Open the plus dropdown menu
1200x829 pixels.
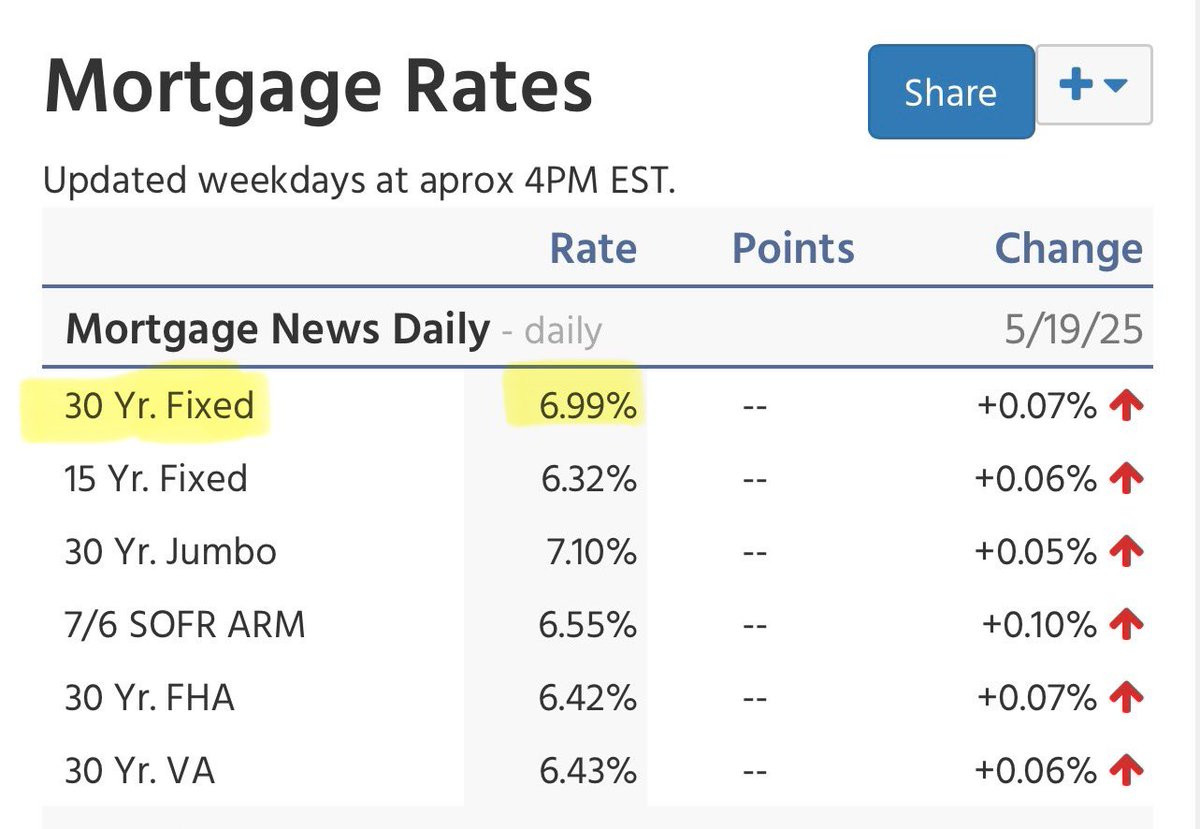pyautogui.click(x=1094, y=85)
